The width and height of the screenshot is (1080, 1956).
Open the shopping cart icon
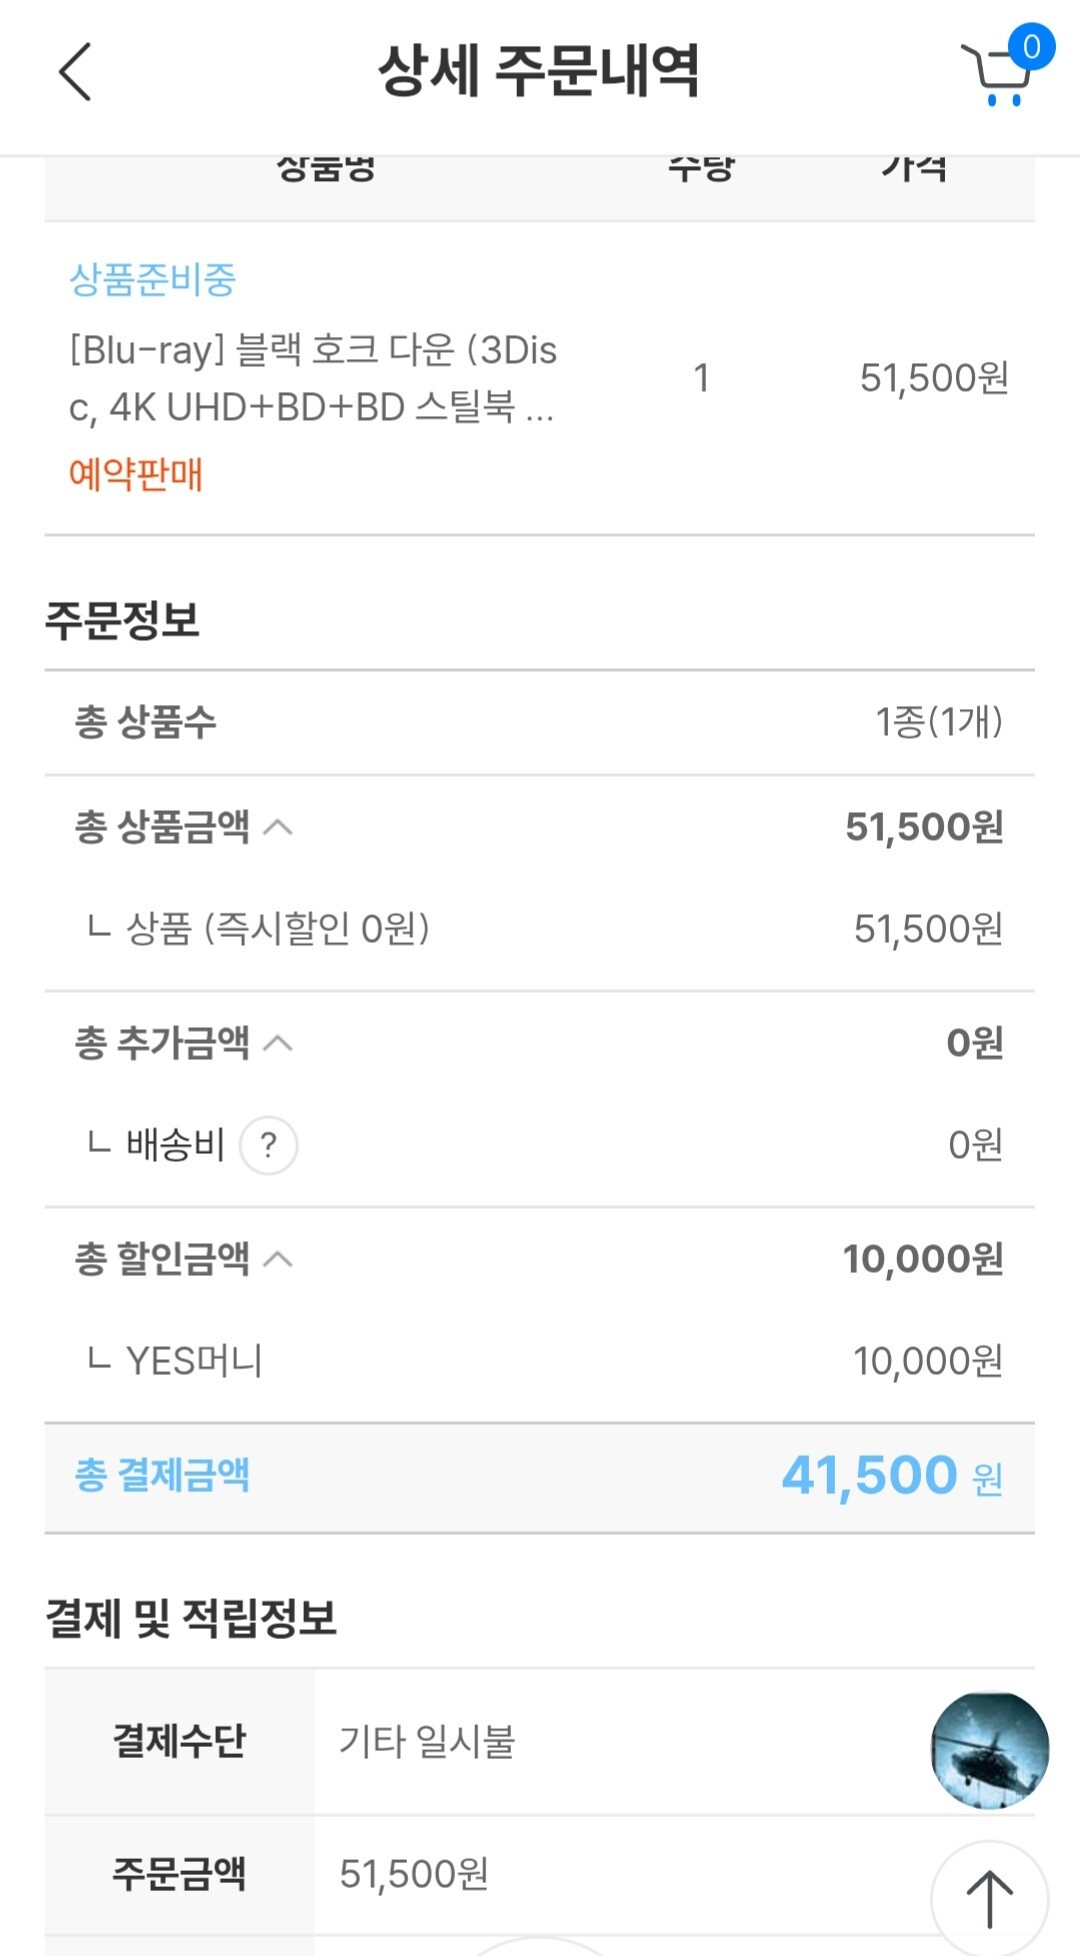(x=996, y=78)
